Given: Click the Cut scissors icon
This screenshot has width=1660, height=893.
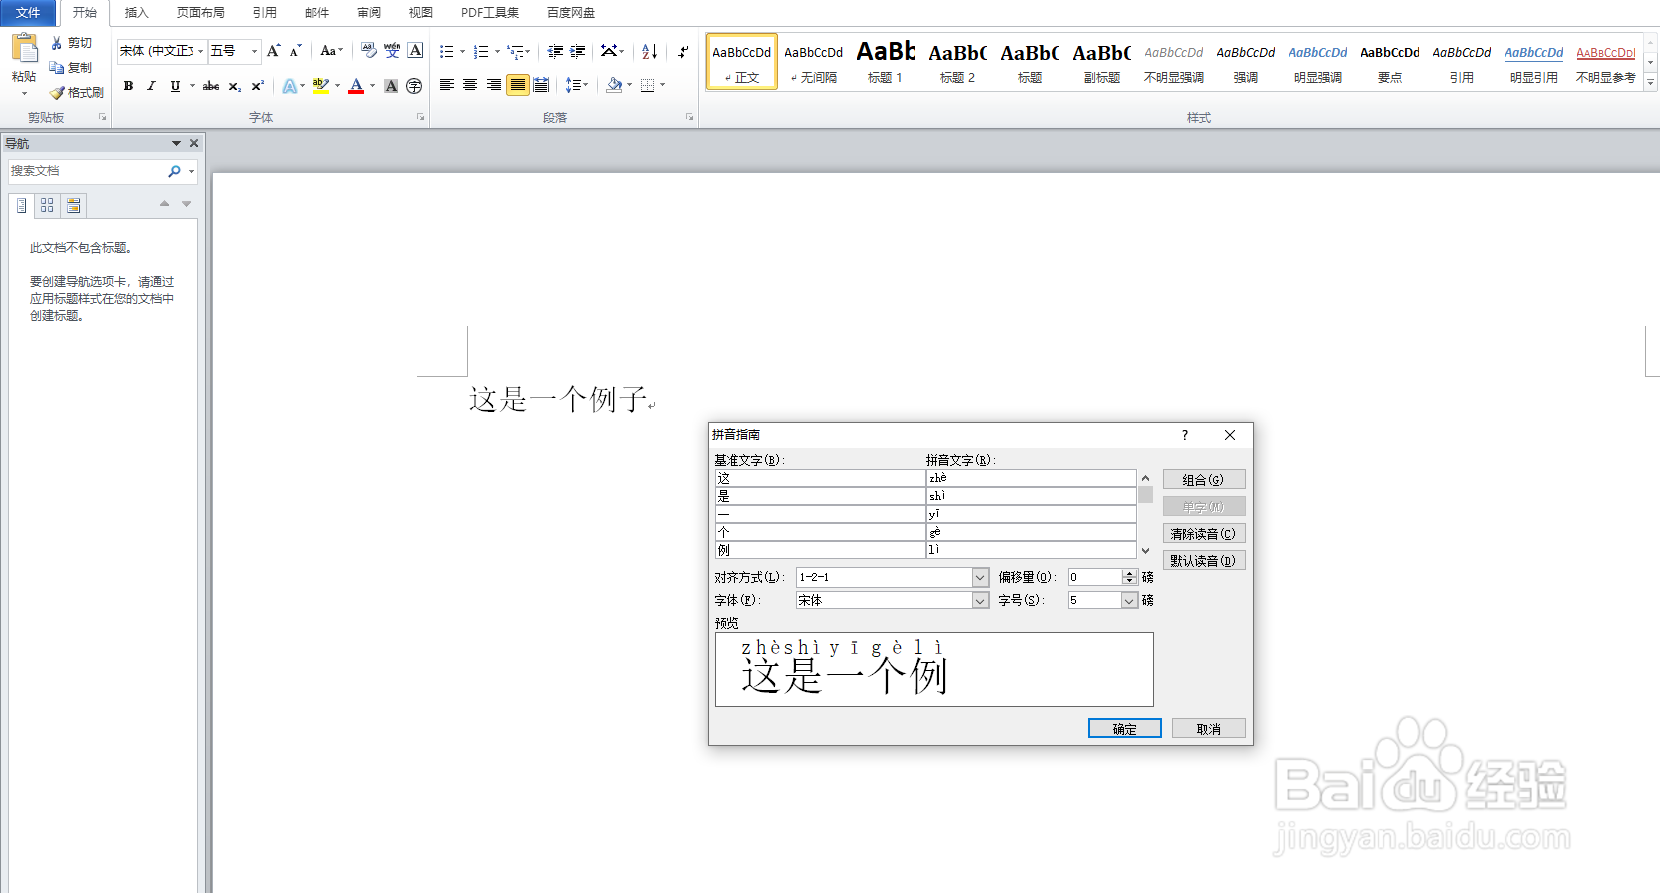Looking at the screenshot, I should [x=57, y=43].
